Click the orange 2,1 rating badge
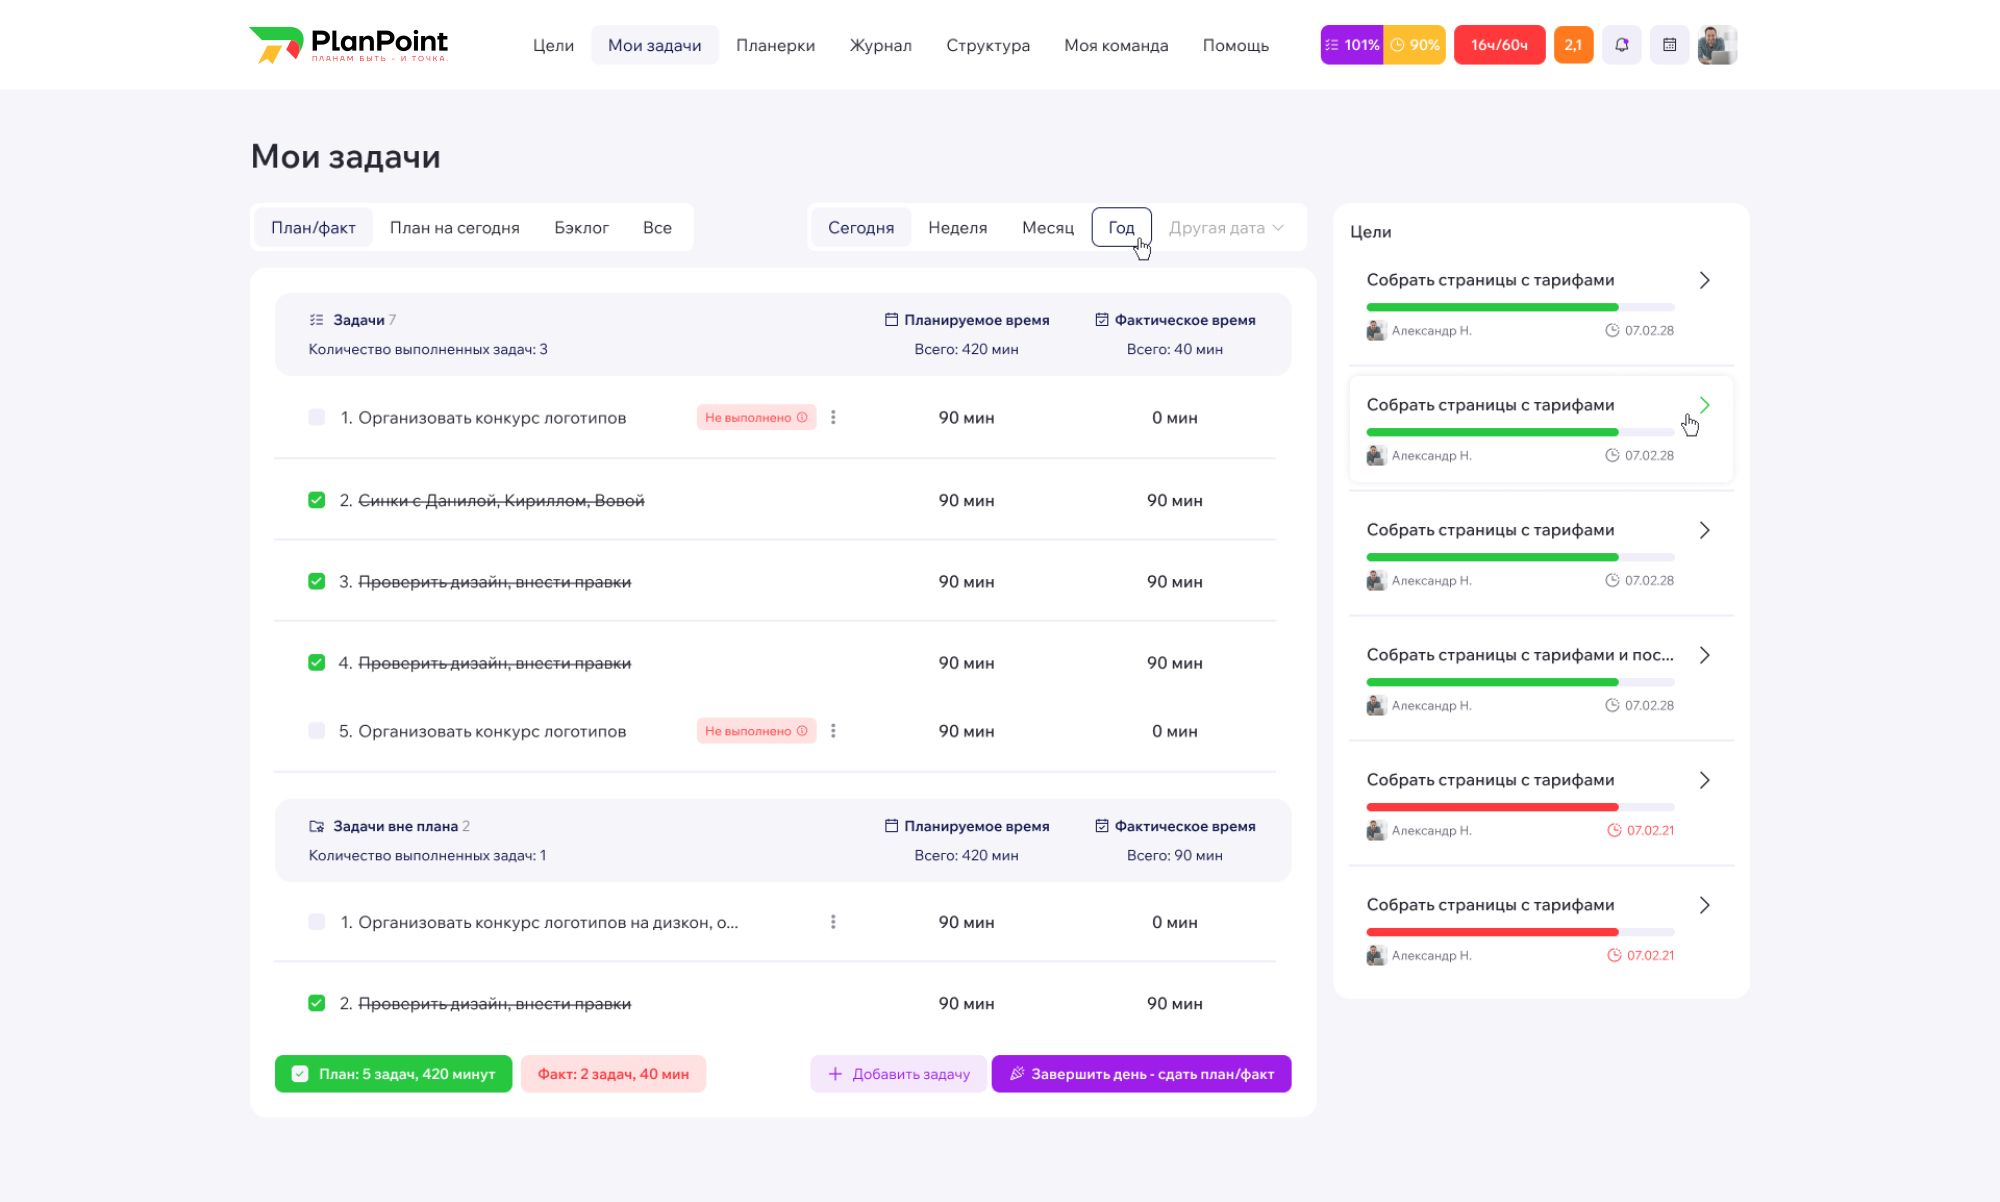 [x=1573, y=45]
